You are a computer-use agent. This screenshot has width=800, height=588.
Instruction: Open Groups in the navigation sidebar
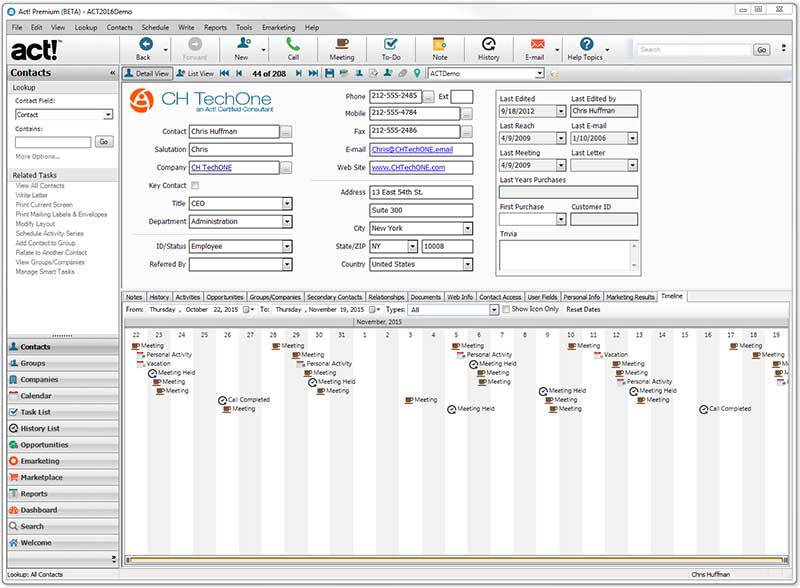(63, 363)
